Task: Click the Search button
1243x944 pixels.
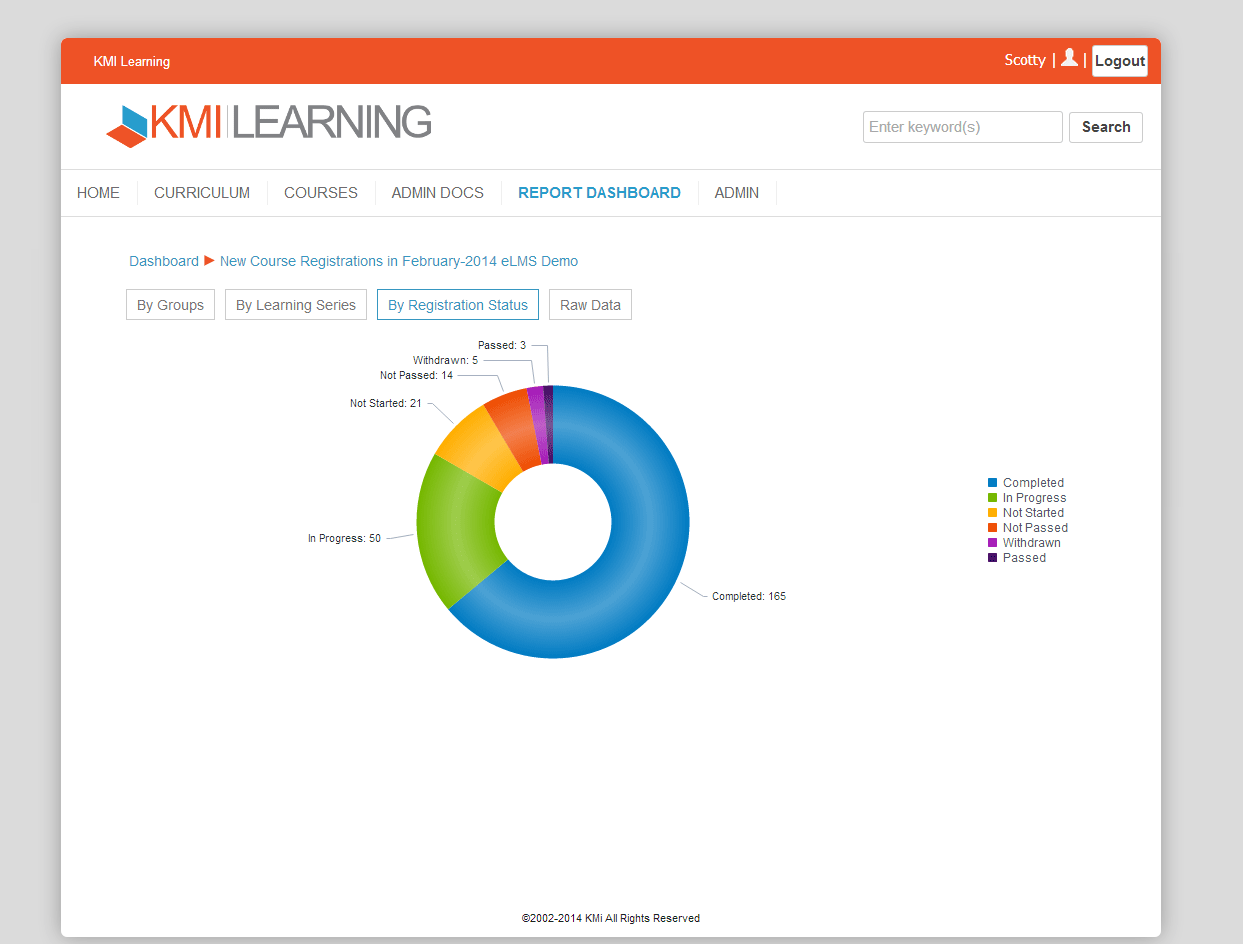Action: (x=1105, y=127)
